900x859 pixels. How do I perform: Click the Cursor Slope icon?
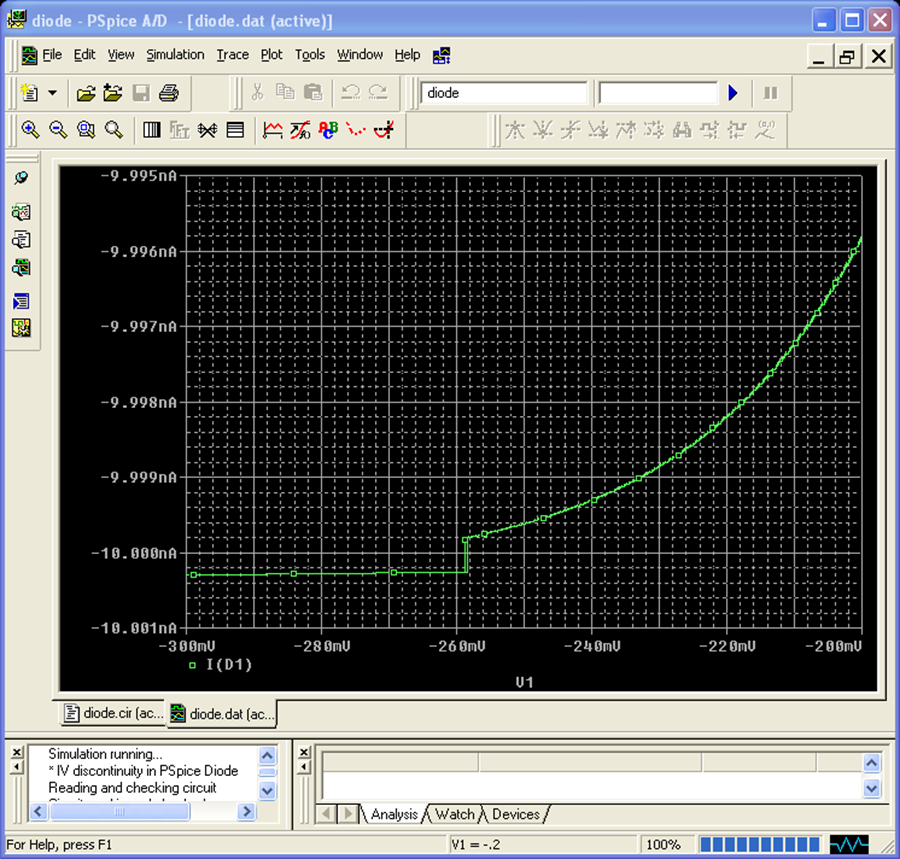click(570, 130)
